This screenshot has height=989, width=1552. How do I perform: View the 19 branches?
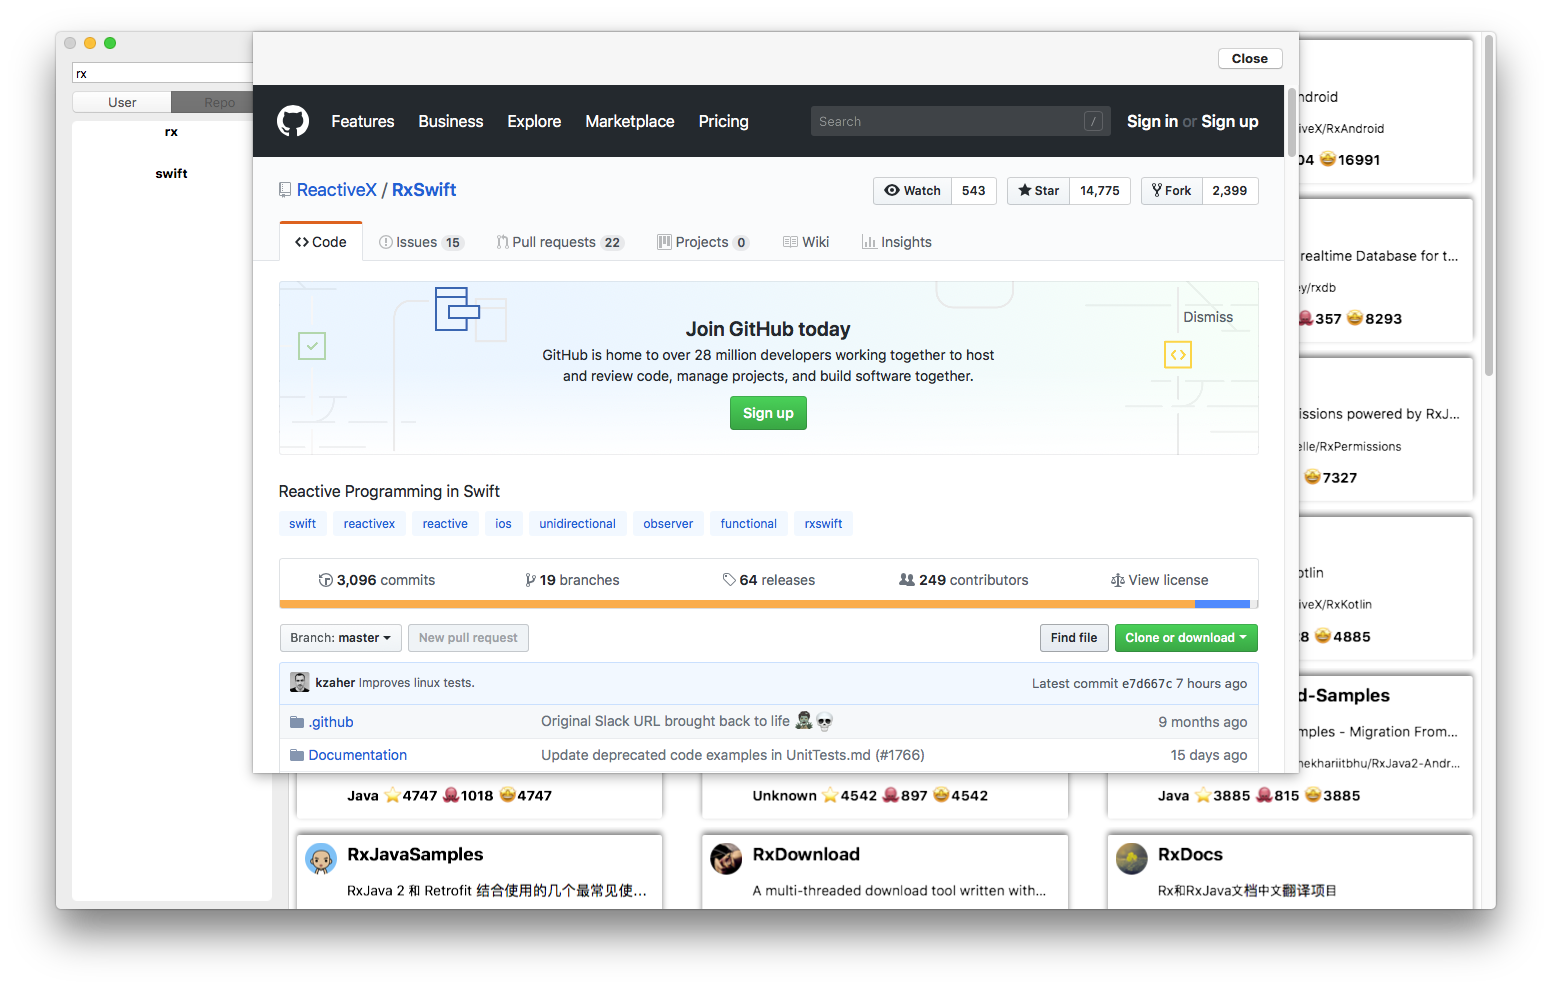pyautogui.click(x=572, y=580)
